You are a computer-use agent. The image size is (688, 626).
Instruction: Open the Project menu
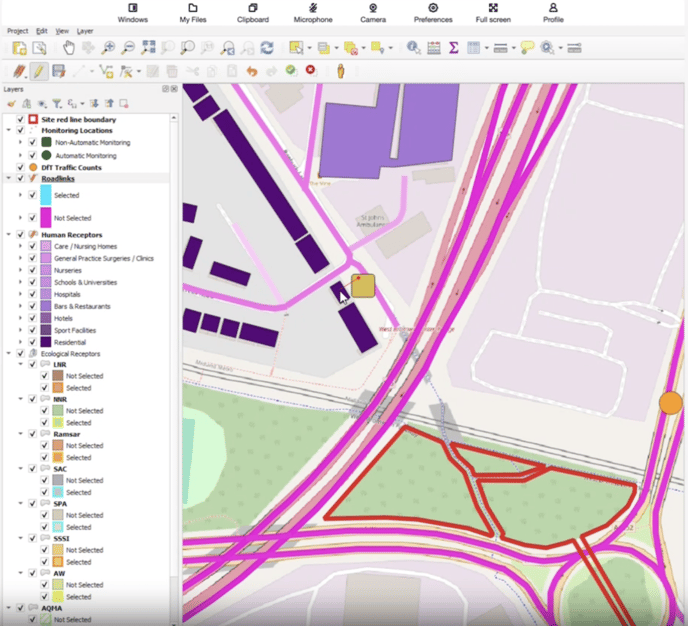[17, 31]
